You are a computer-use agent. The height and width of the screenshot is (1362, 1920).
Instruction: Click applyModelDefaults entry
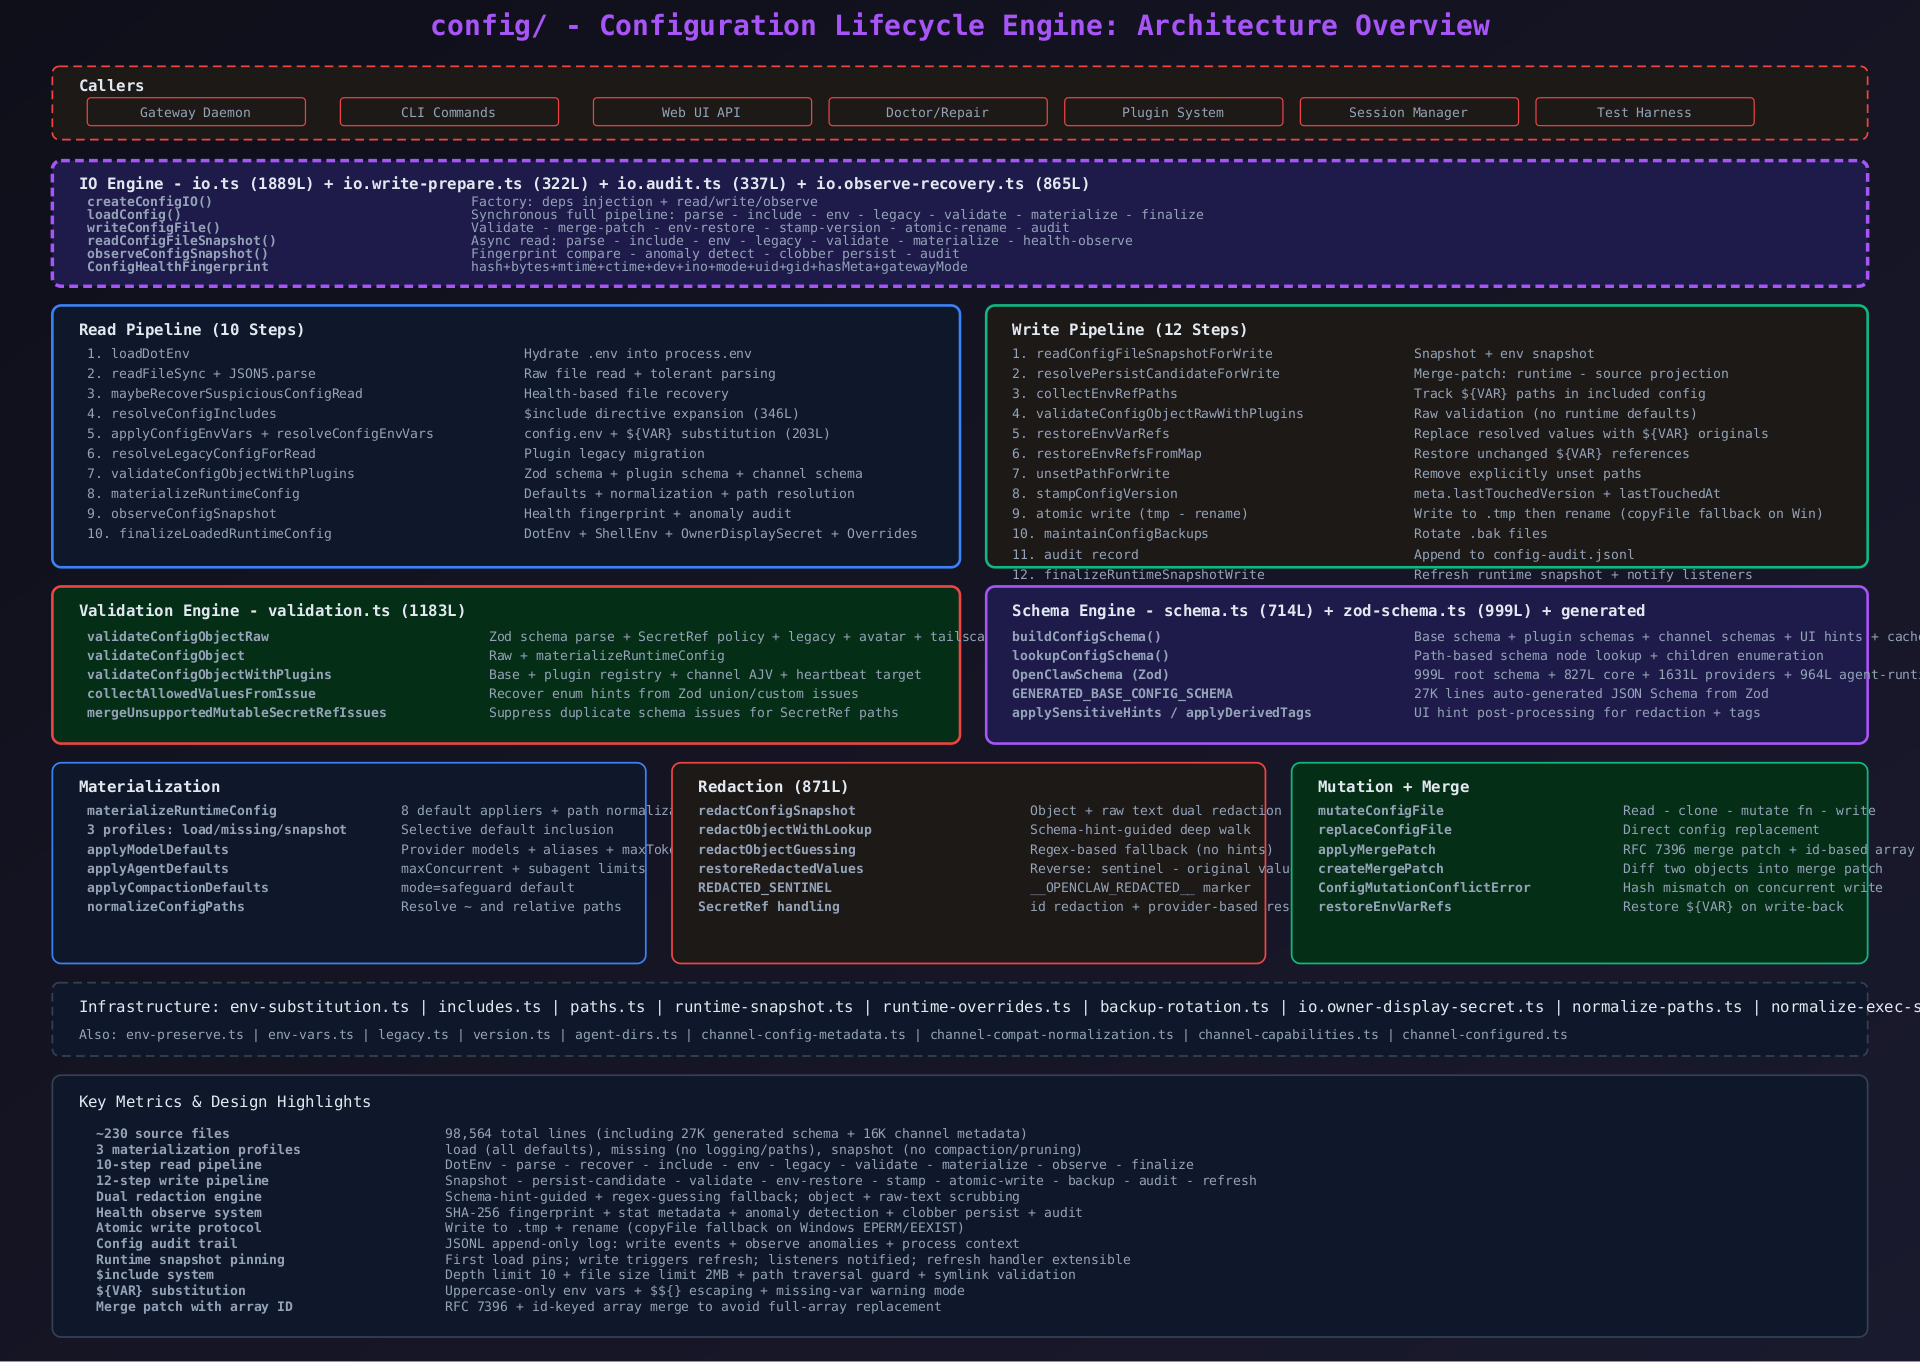click(x=158, y=850)
